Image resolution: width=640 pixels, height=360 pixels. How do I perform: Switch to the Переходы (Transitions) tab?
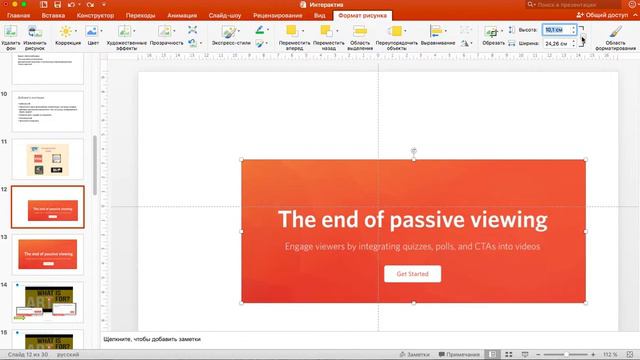point(140,16)
